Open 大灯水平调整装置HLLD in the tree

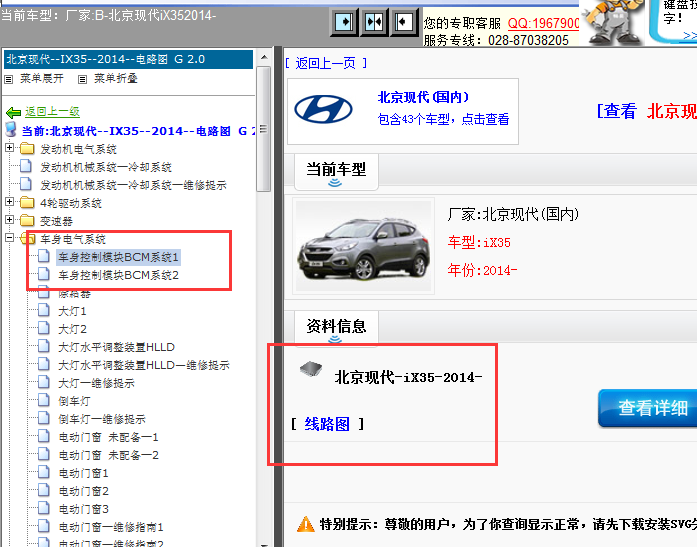tap(116, 347)
